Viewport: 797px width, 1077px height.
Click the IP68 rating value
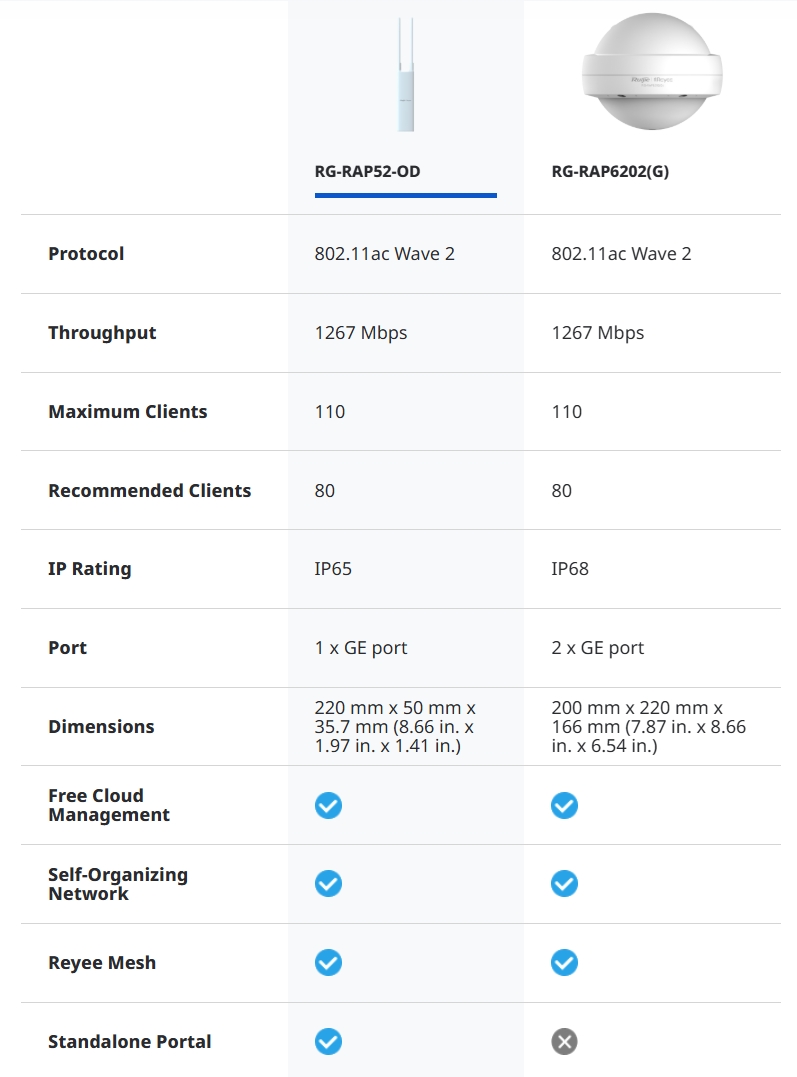coord(570,569)
